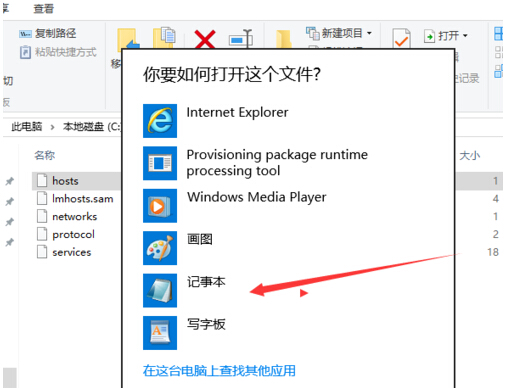Click 在这台电脑上查找其他应用 link
This screenshot has width=520, height=388.
[x=219, y=370]
